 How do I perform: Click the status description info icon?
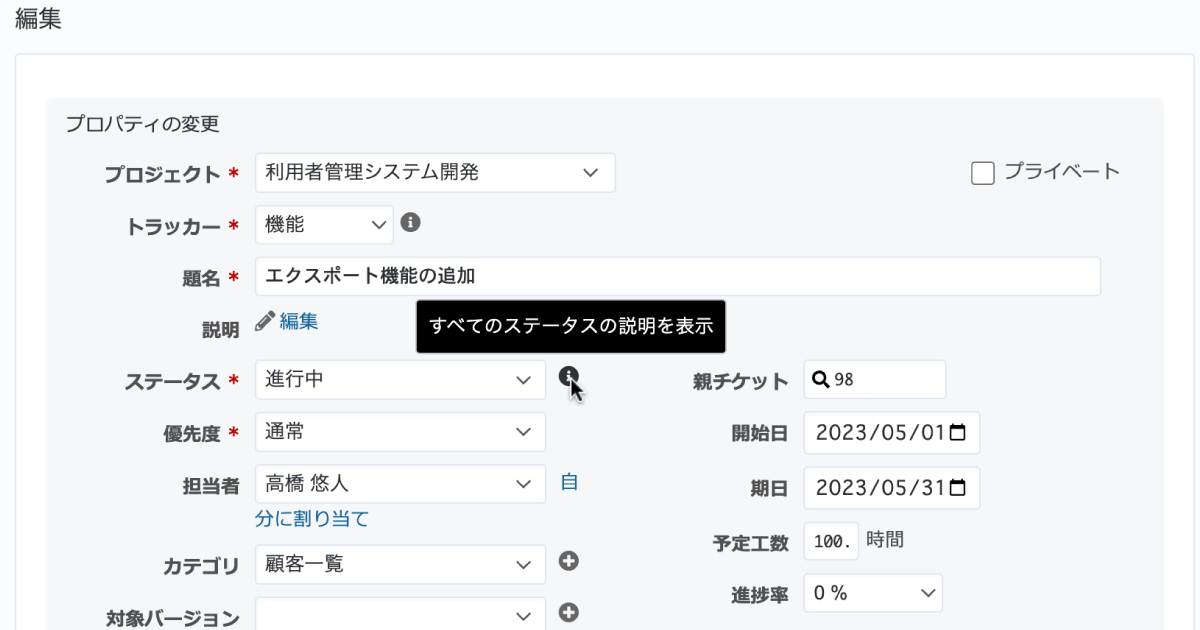click(x=569, y=377)
